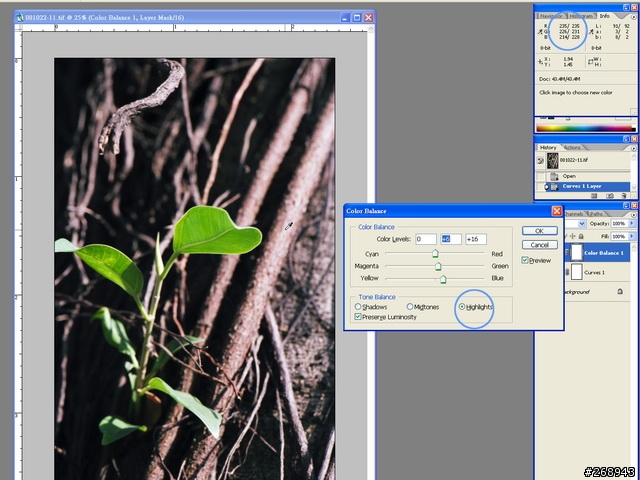Close the 081022-11.tif document window

tap(368, 18)
